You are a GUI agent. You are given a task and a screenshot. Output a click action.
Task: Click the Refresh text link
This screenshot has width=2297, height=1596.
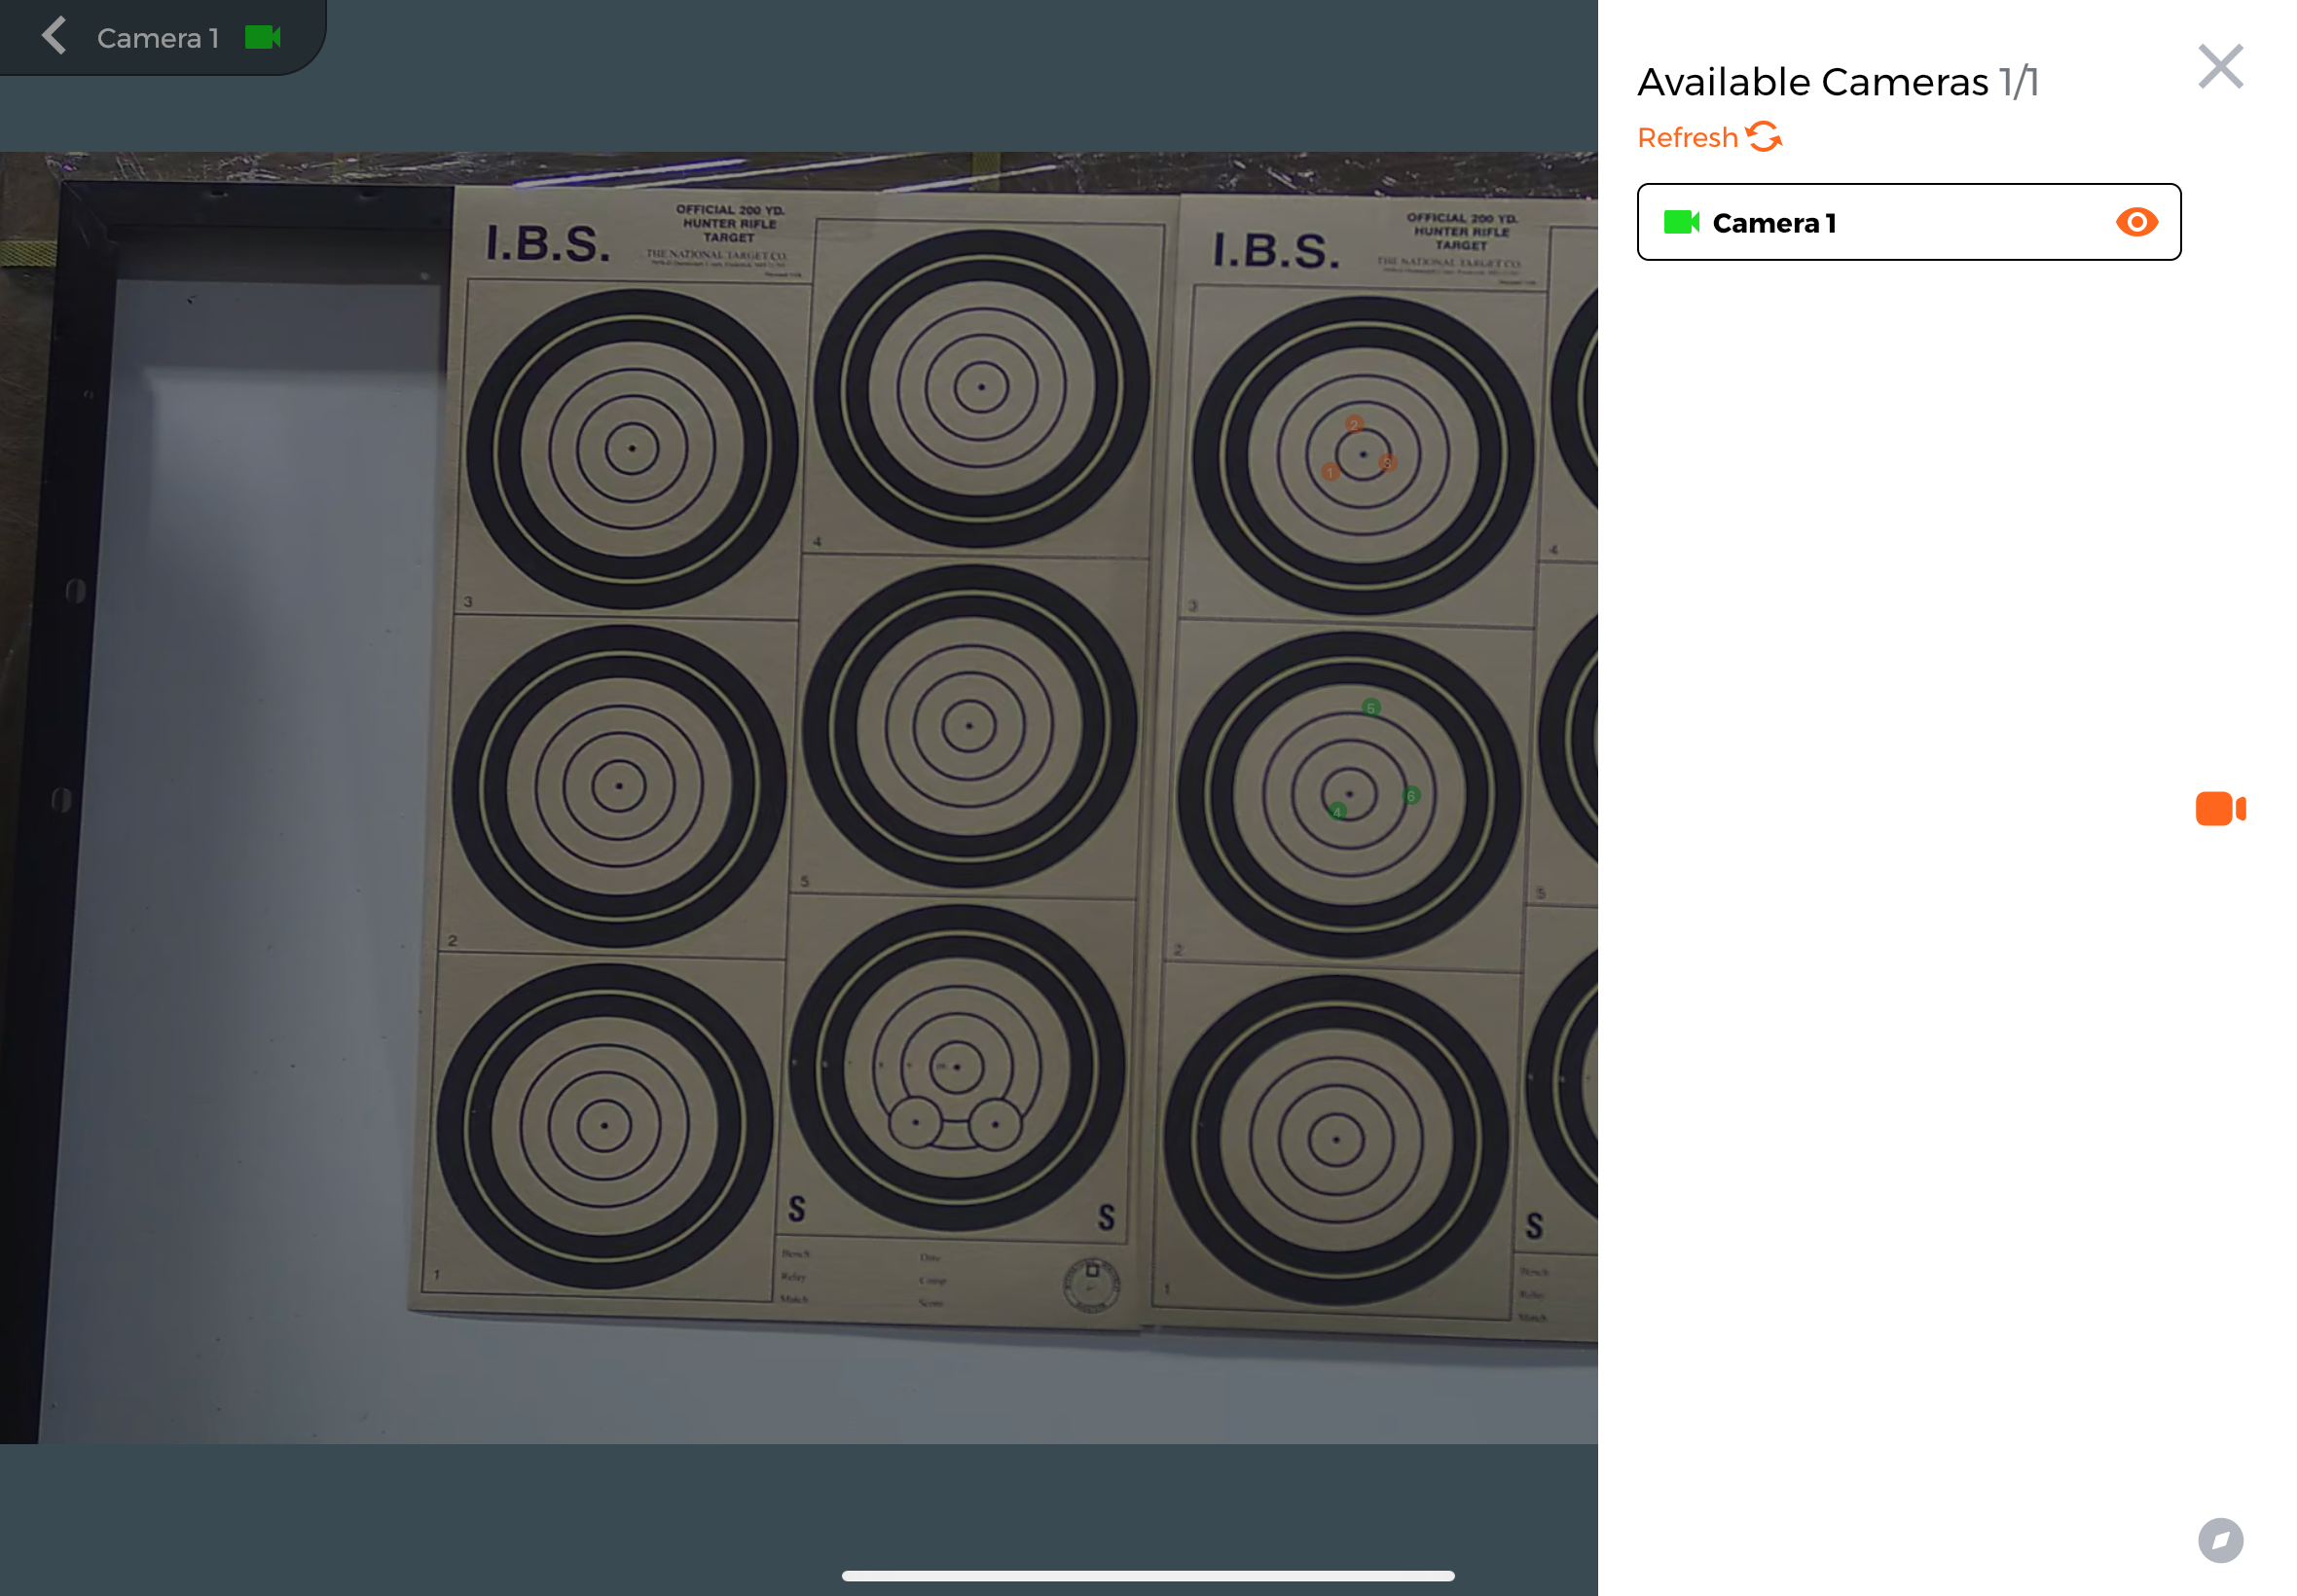click(x=1687, y=137)
